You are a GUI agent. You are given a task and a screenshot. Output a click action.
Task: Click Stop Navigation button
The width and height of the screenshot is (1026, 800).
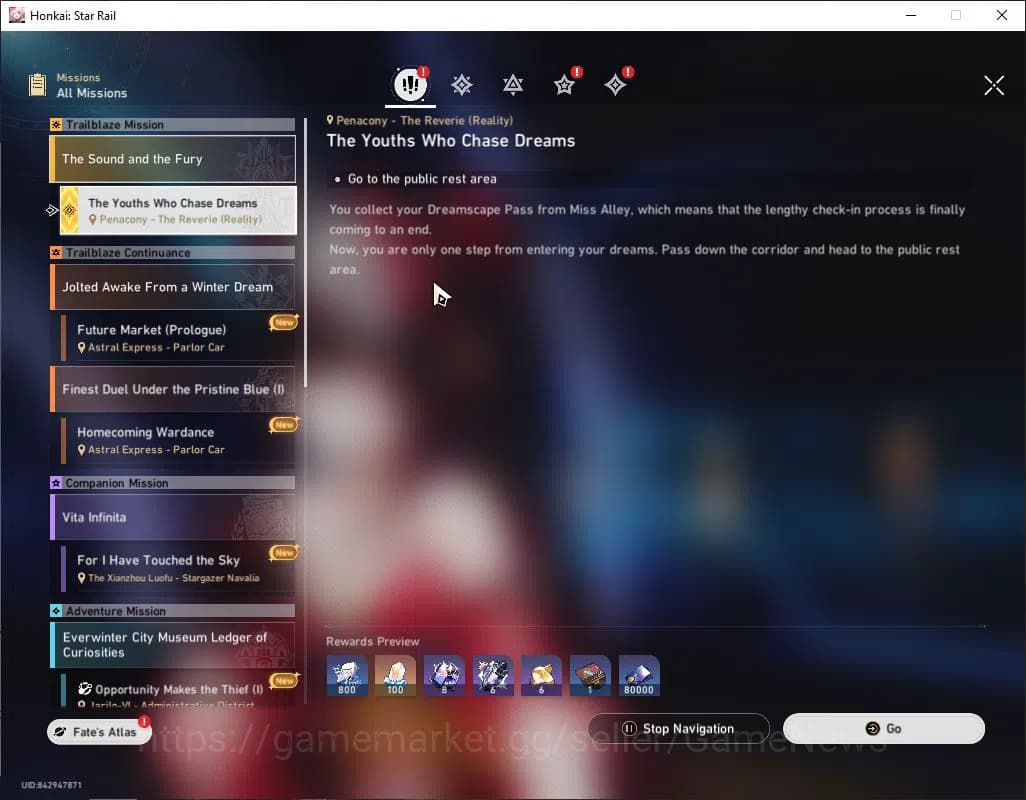pos(679,729)
